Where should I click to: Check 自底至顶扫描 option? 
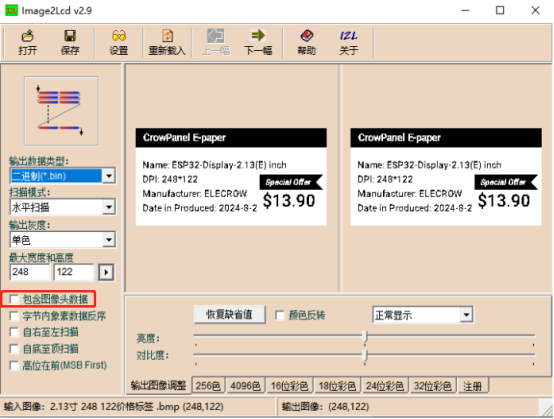(x=14, y=349)
